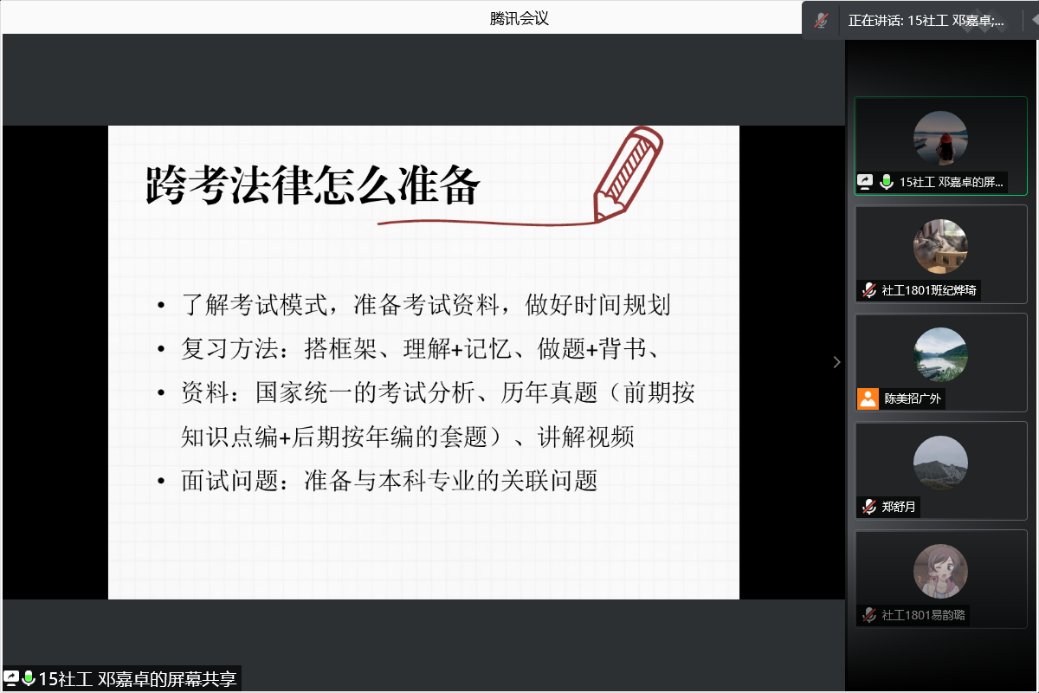1039x693 pixels.
Task: Click the muted mic icon for 社工1801班纪烨琦
Action: pyautogui.click(x=869, y=291)
